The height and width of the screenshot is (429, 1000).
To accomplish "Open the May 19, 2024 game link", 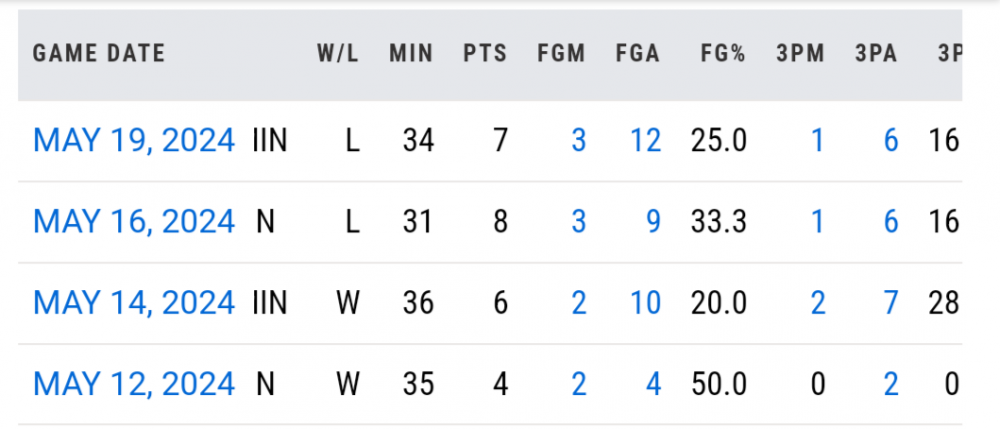I will (x=134, y=140).
